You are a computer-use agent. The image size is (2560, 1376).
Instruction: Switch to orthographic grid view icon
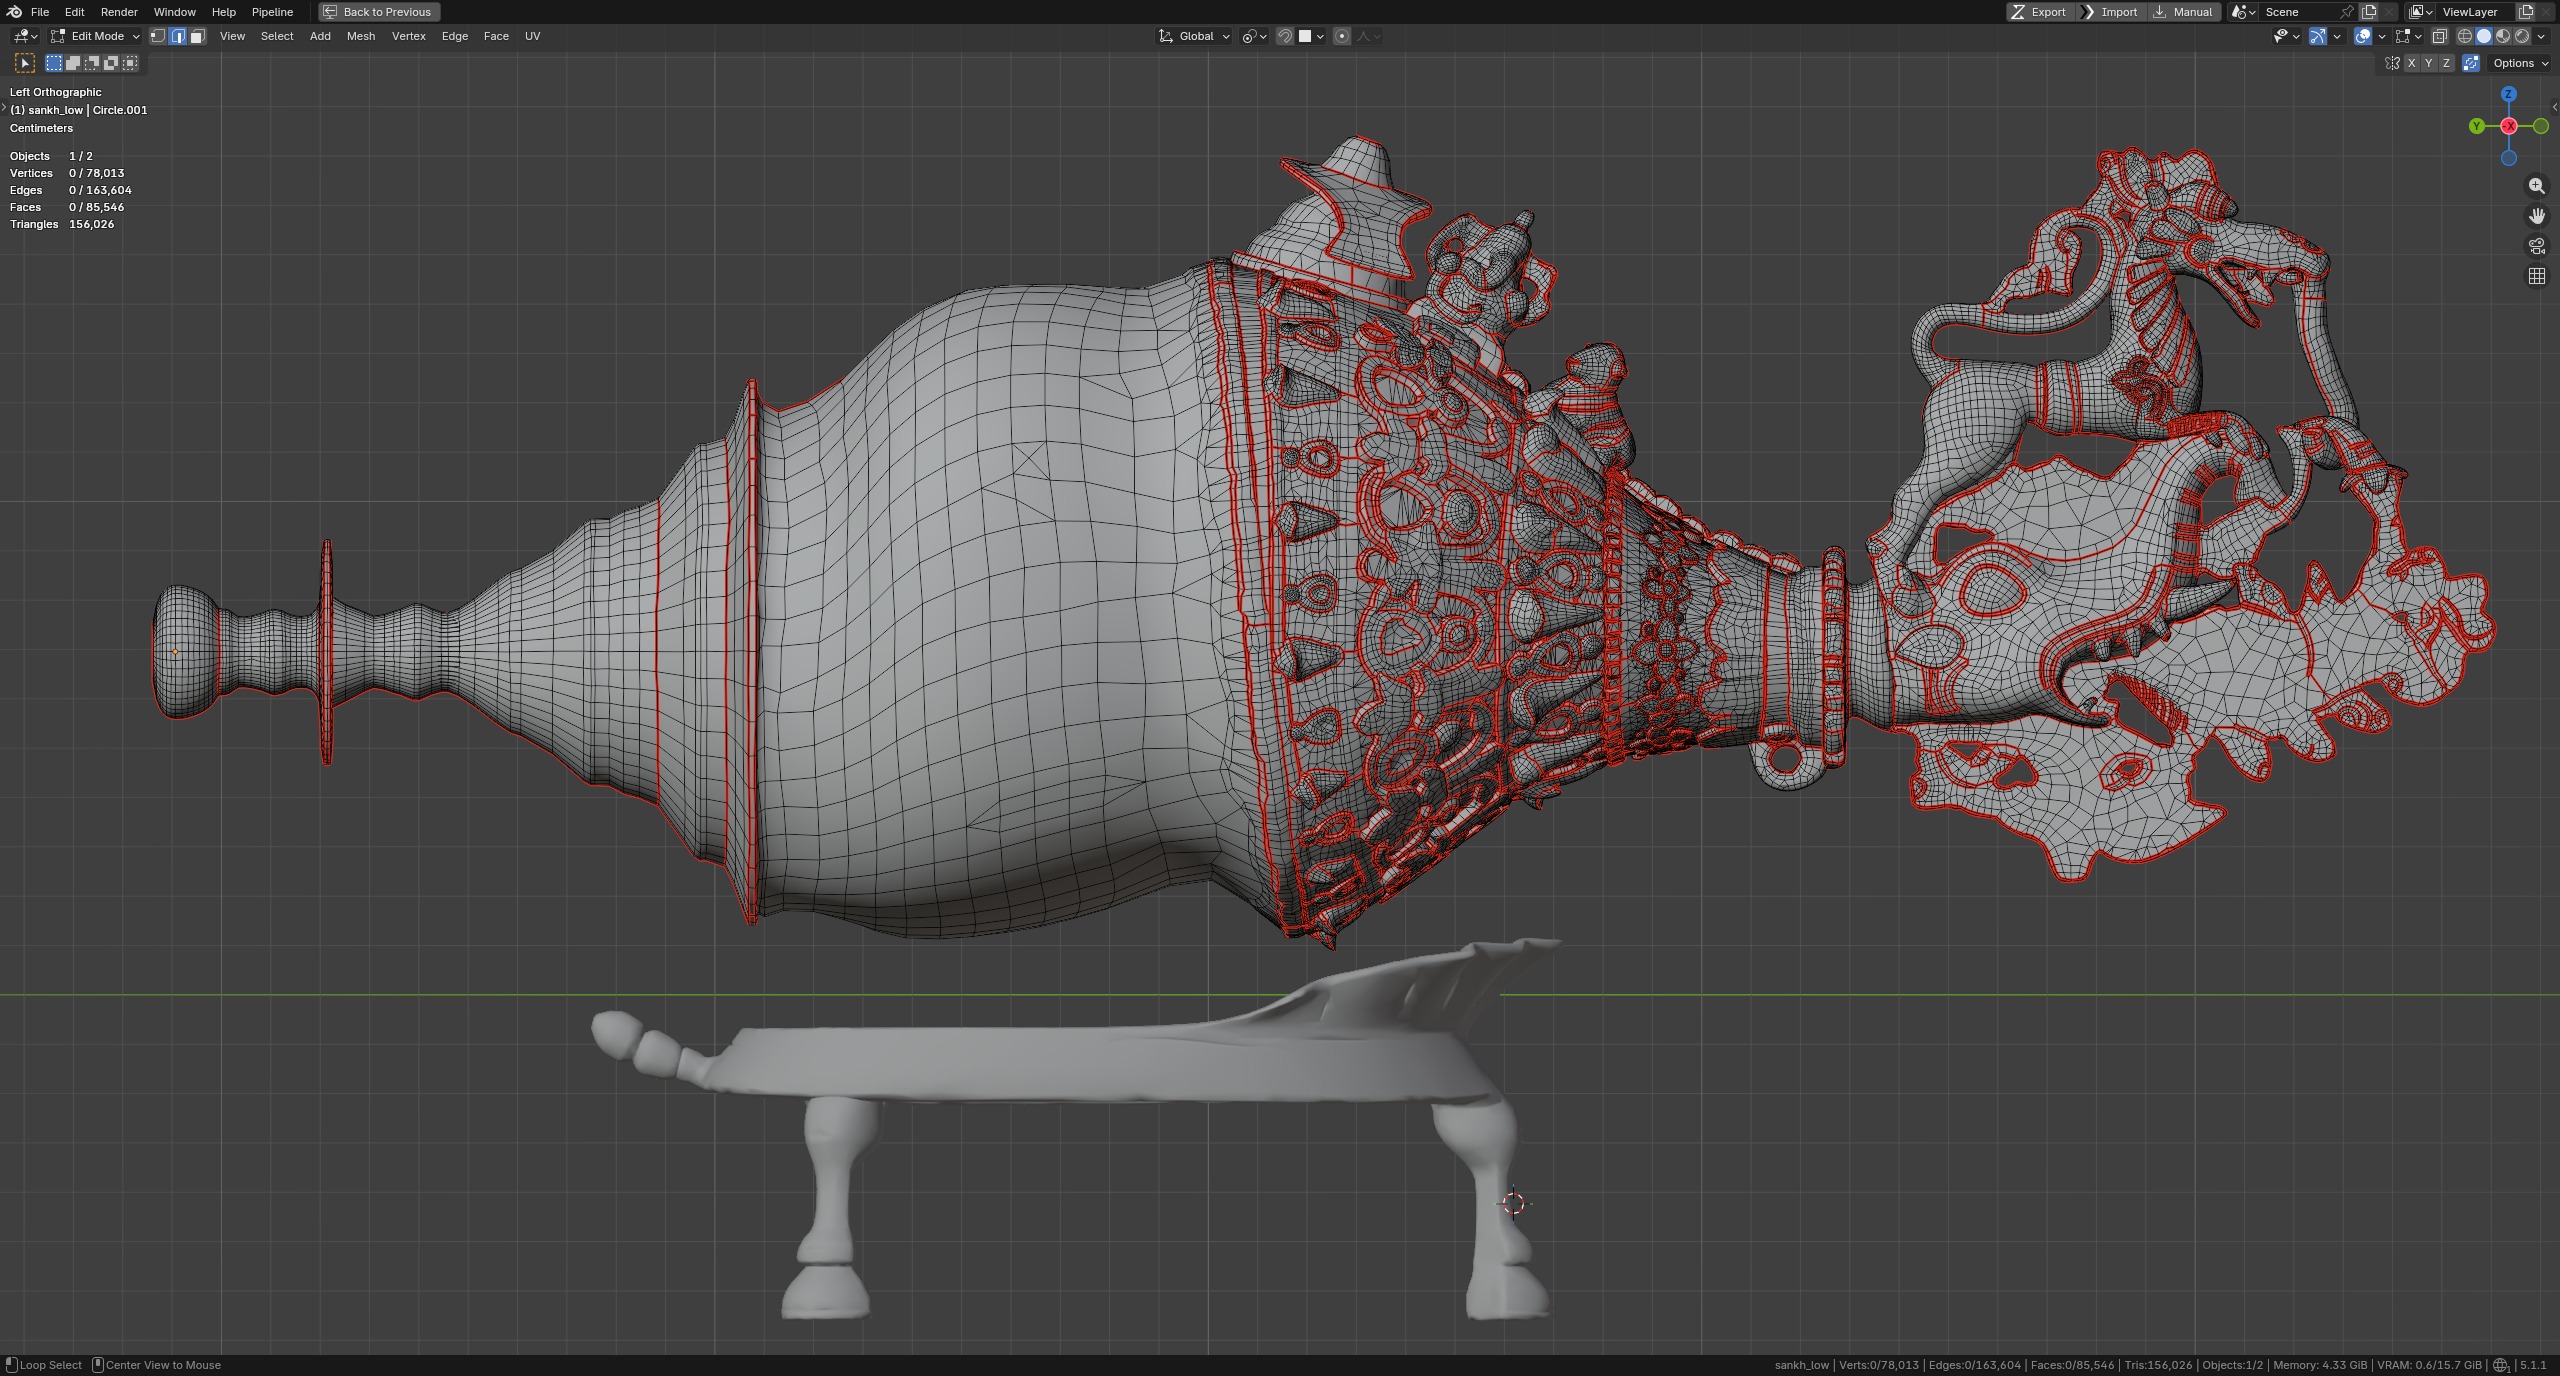click(x=2536, y=276)
